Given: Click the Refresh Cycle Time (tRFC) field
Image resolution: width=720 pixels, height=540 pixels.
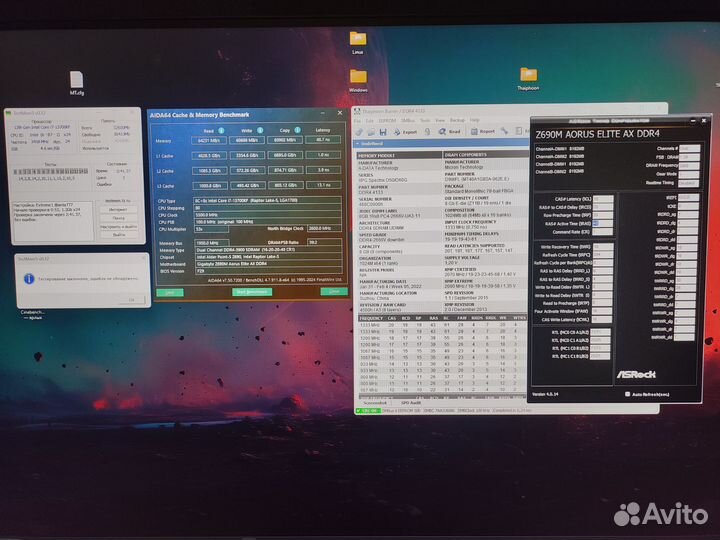Looking at the screenshot, I should pyautogui.click(x=603, y=255).
